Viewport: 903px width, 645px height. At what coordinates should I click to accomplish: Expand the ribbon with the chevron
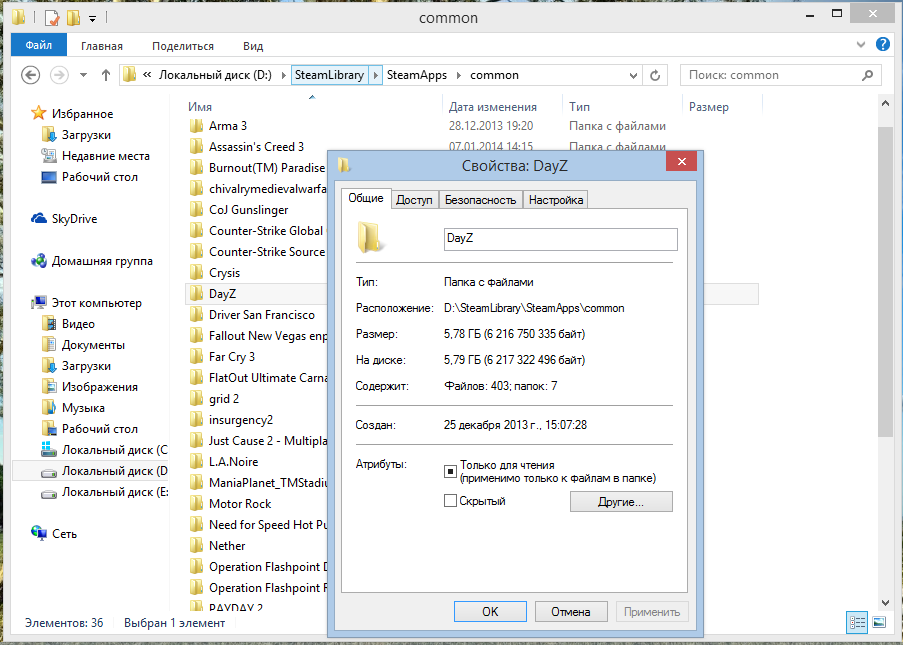click(861, 44)
